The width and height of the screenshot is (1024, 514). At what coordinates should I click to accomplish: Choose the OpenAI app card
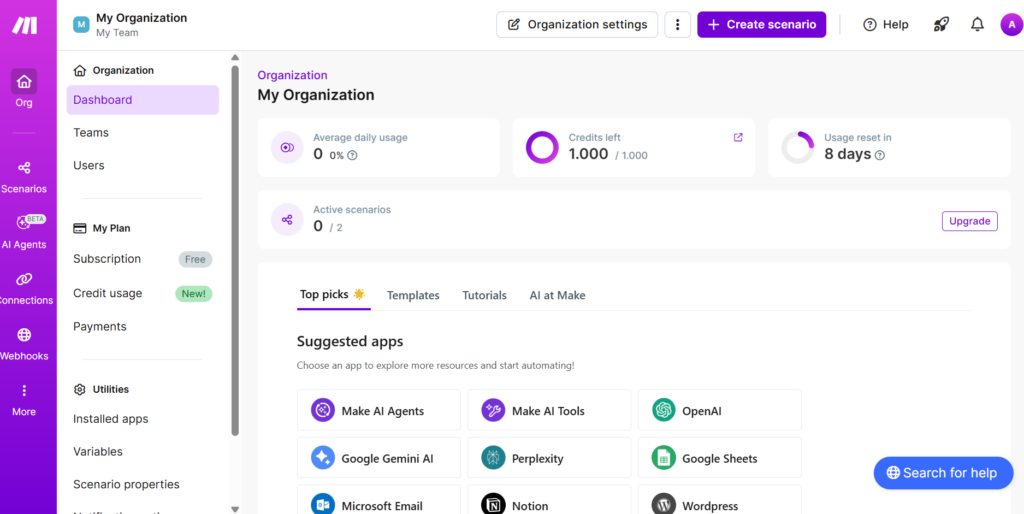pos(720,411)
